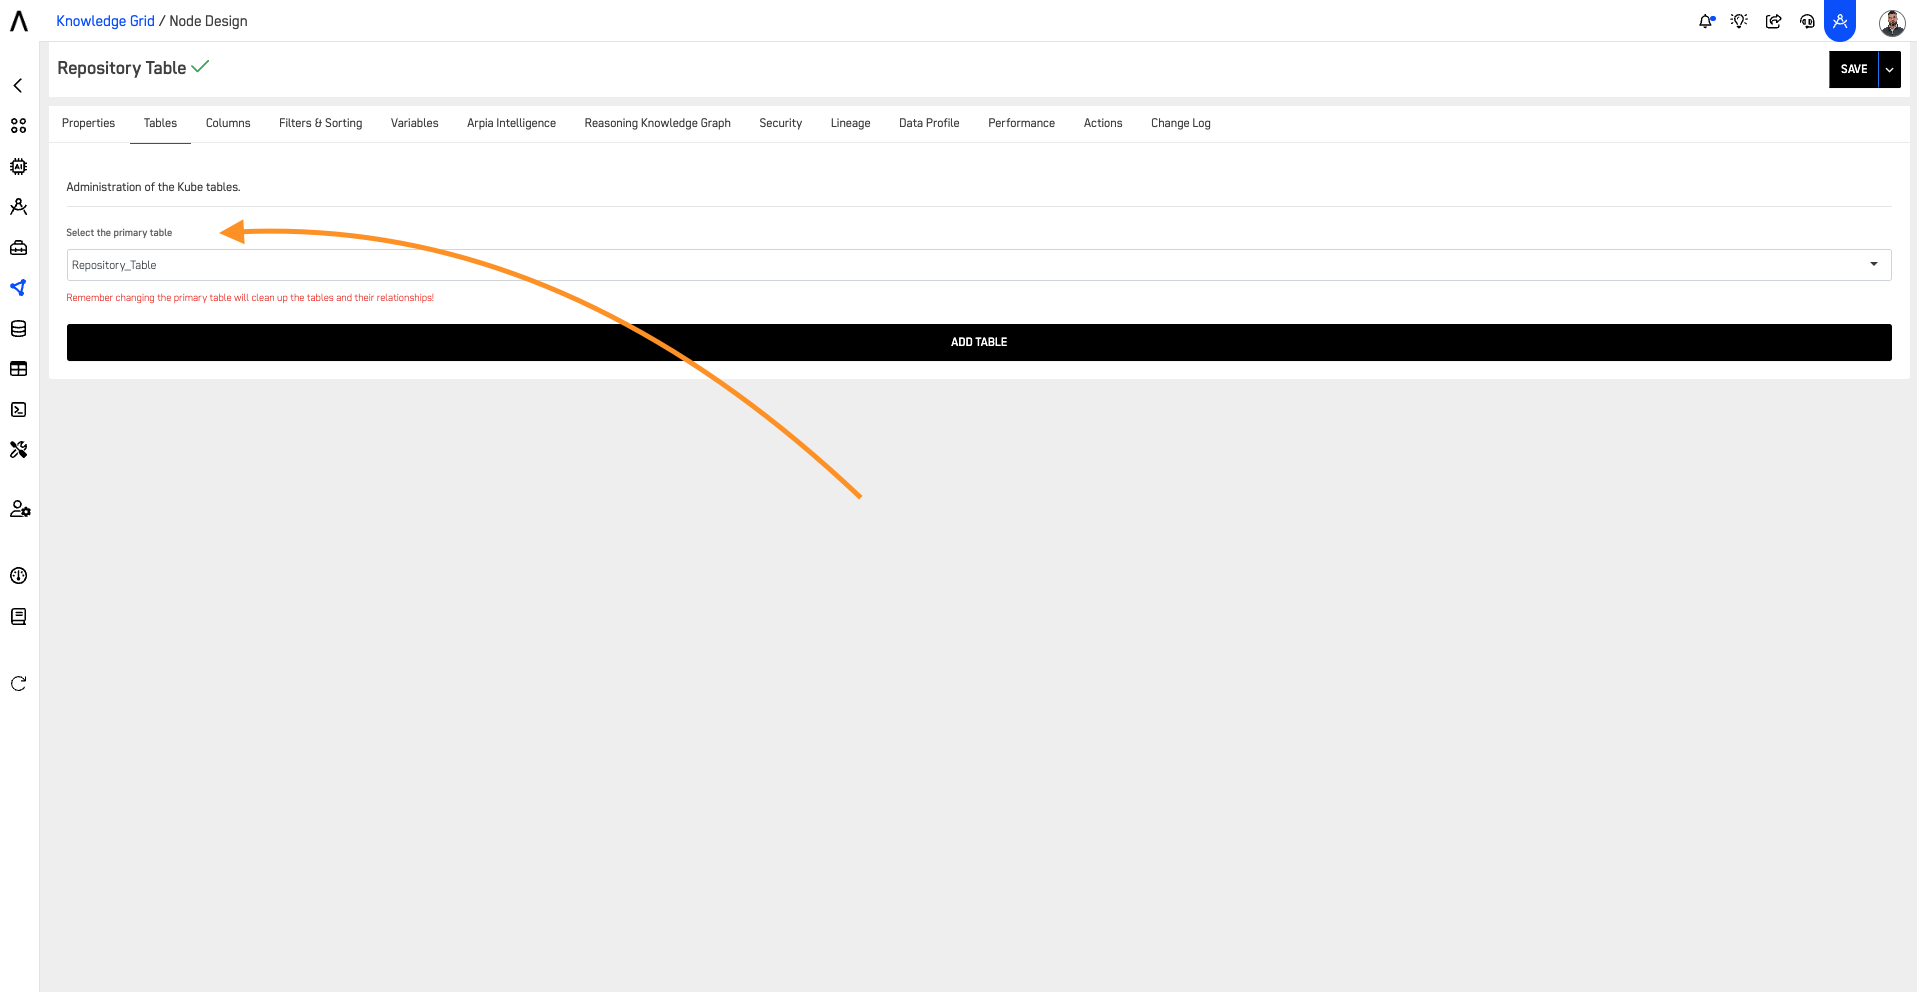Open the table grid icon in sidebar
The height and width of the screenshot is (992, 1917).
[x=18, y=369]
